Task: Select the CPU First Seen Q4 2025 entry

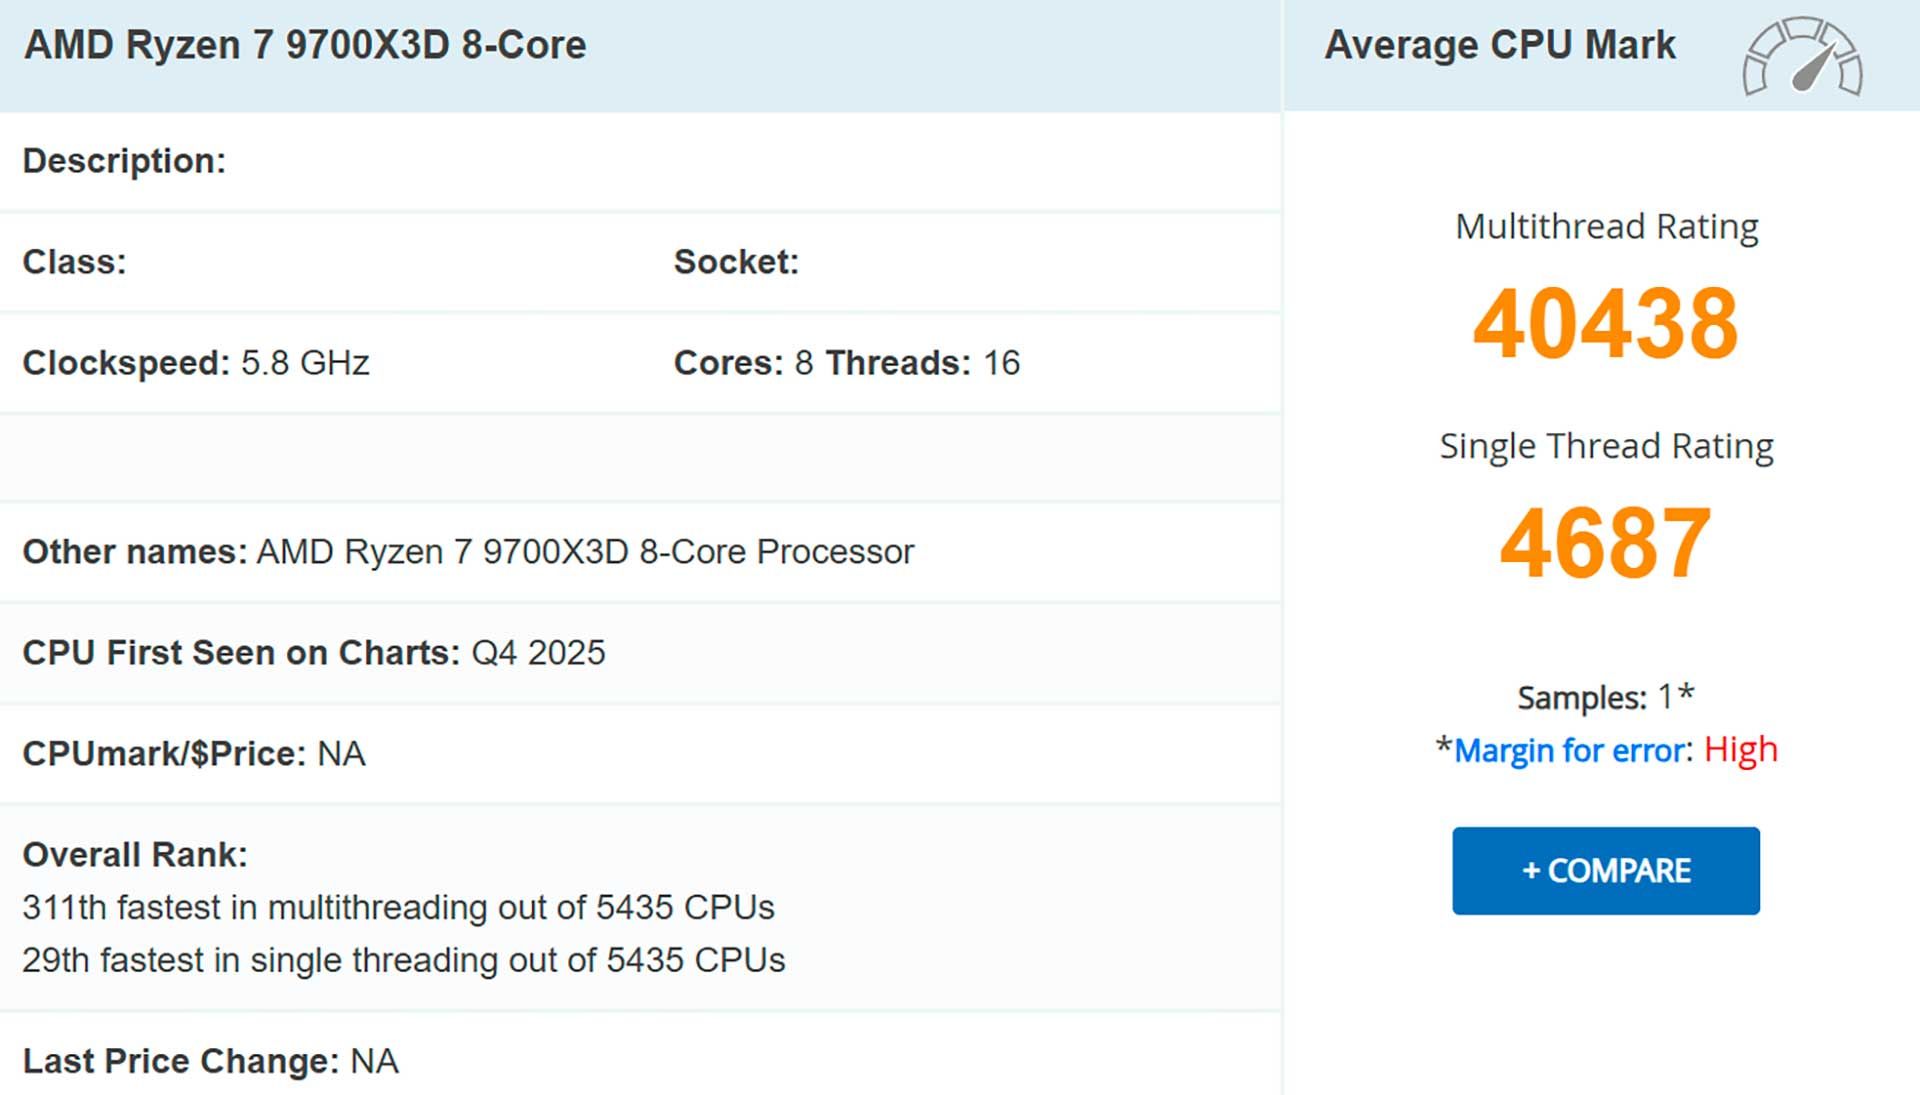Action: click(x=314, y=652)
